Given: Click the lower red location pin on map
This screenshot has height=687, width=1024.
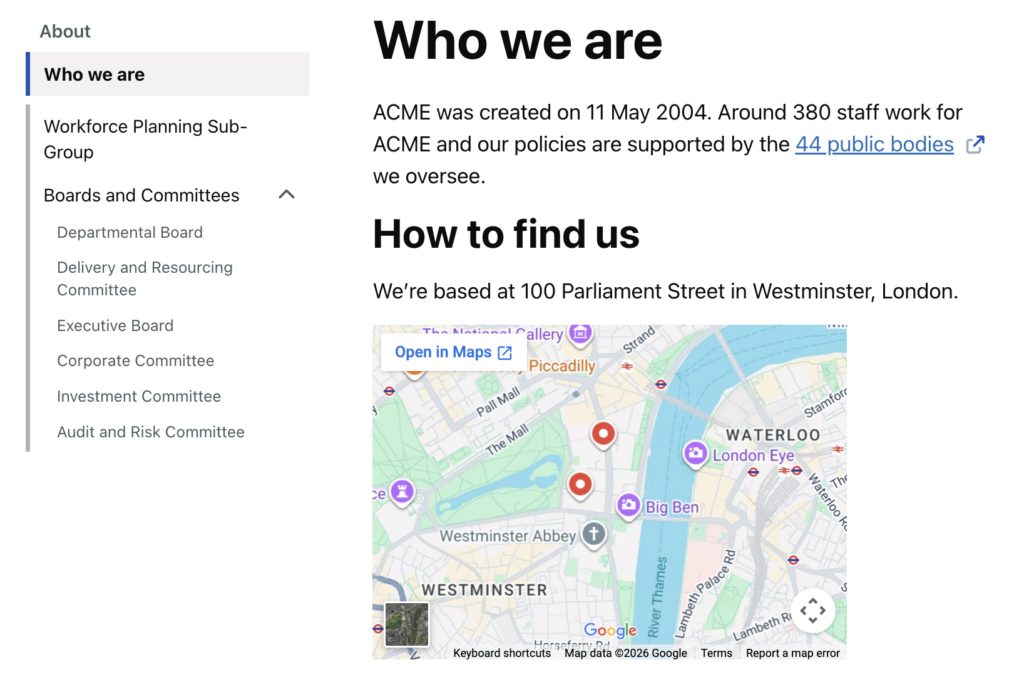Looking at the screenshot, I should pos(580,486).
